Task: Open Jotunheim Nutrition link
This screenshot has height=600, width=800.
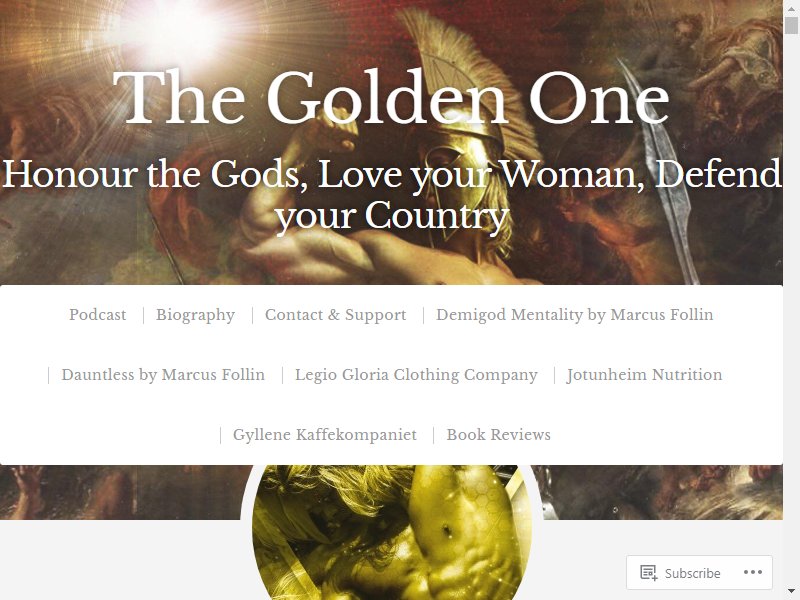Action: (644, 375)
